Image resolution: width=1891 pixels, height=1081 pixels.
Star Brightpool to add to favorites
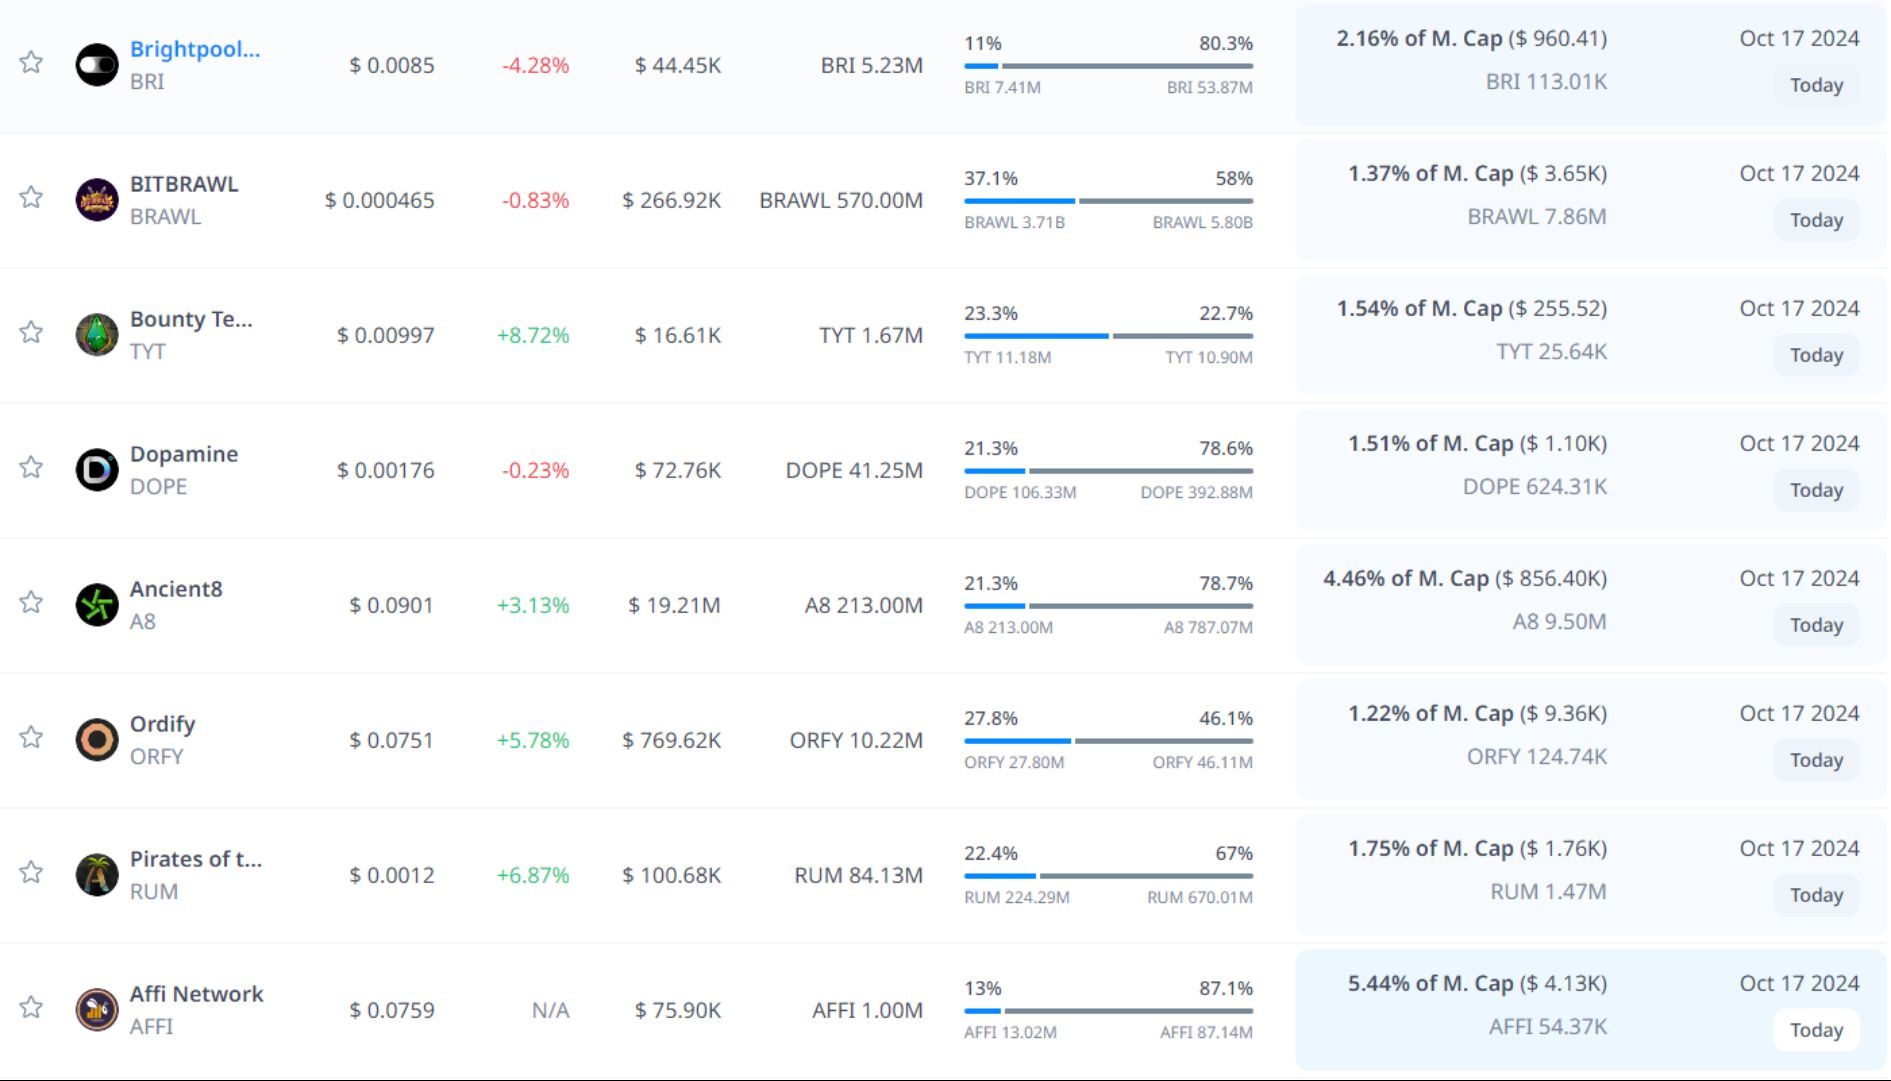(31, 63)
